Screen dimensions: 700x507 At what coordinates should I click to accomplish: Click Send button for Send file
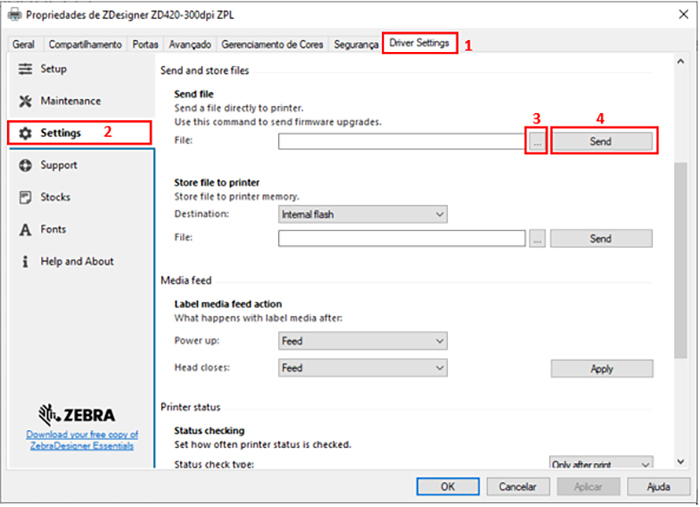601,142
